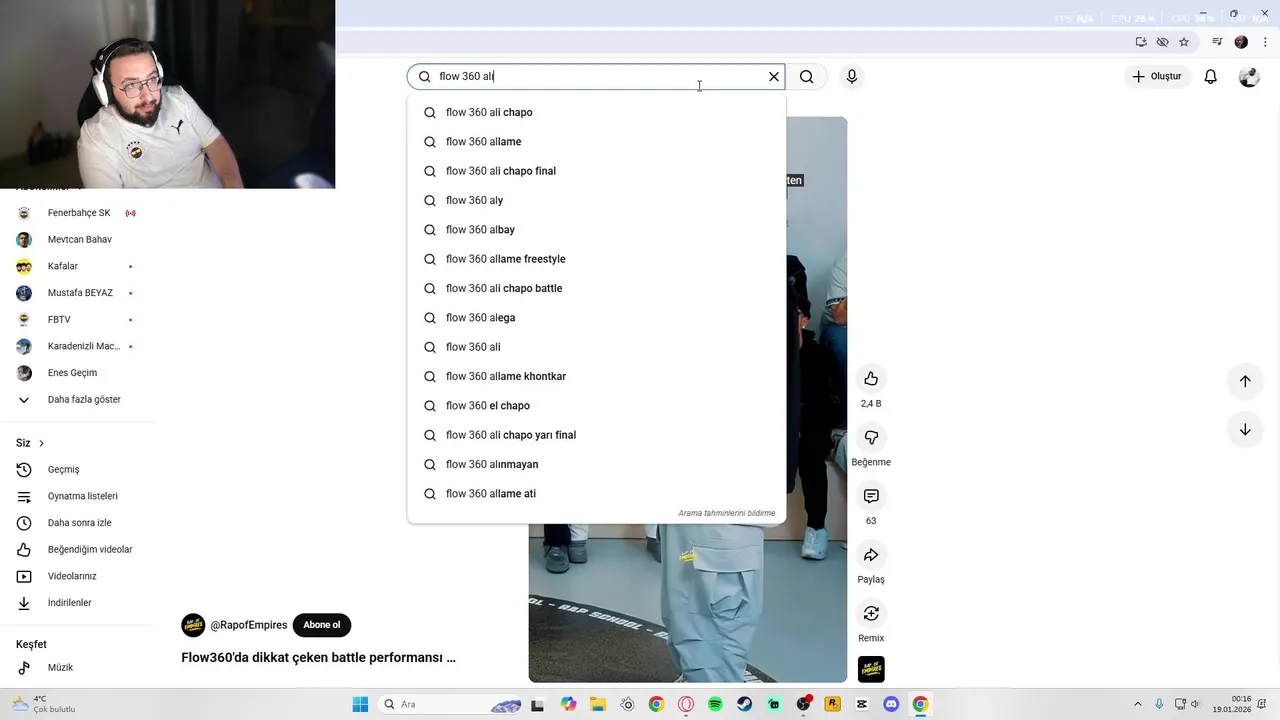Choose suggestion "flow 360 ali chapo battle"

coord(596,289)
